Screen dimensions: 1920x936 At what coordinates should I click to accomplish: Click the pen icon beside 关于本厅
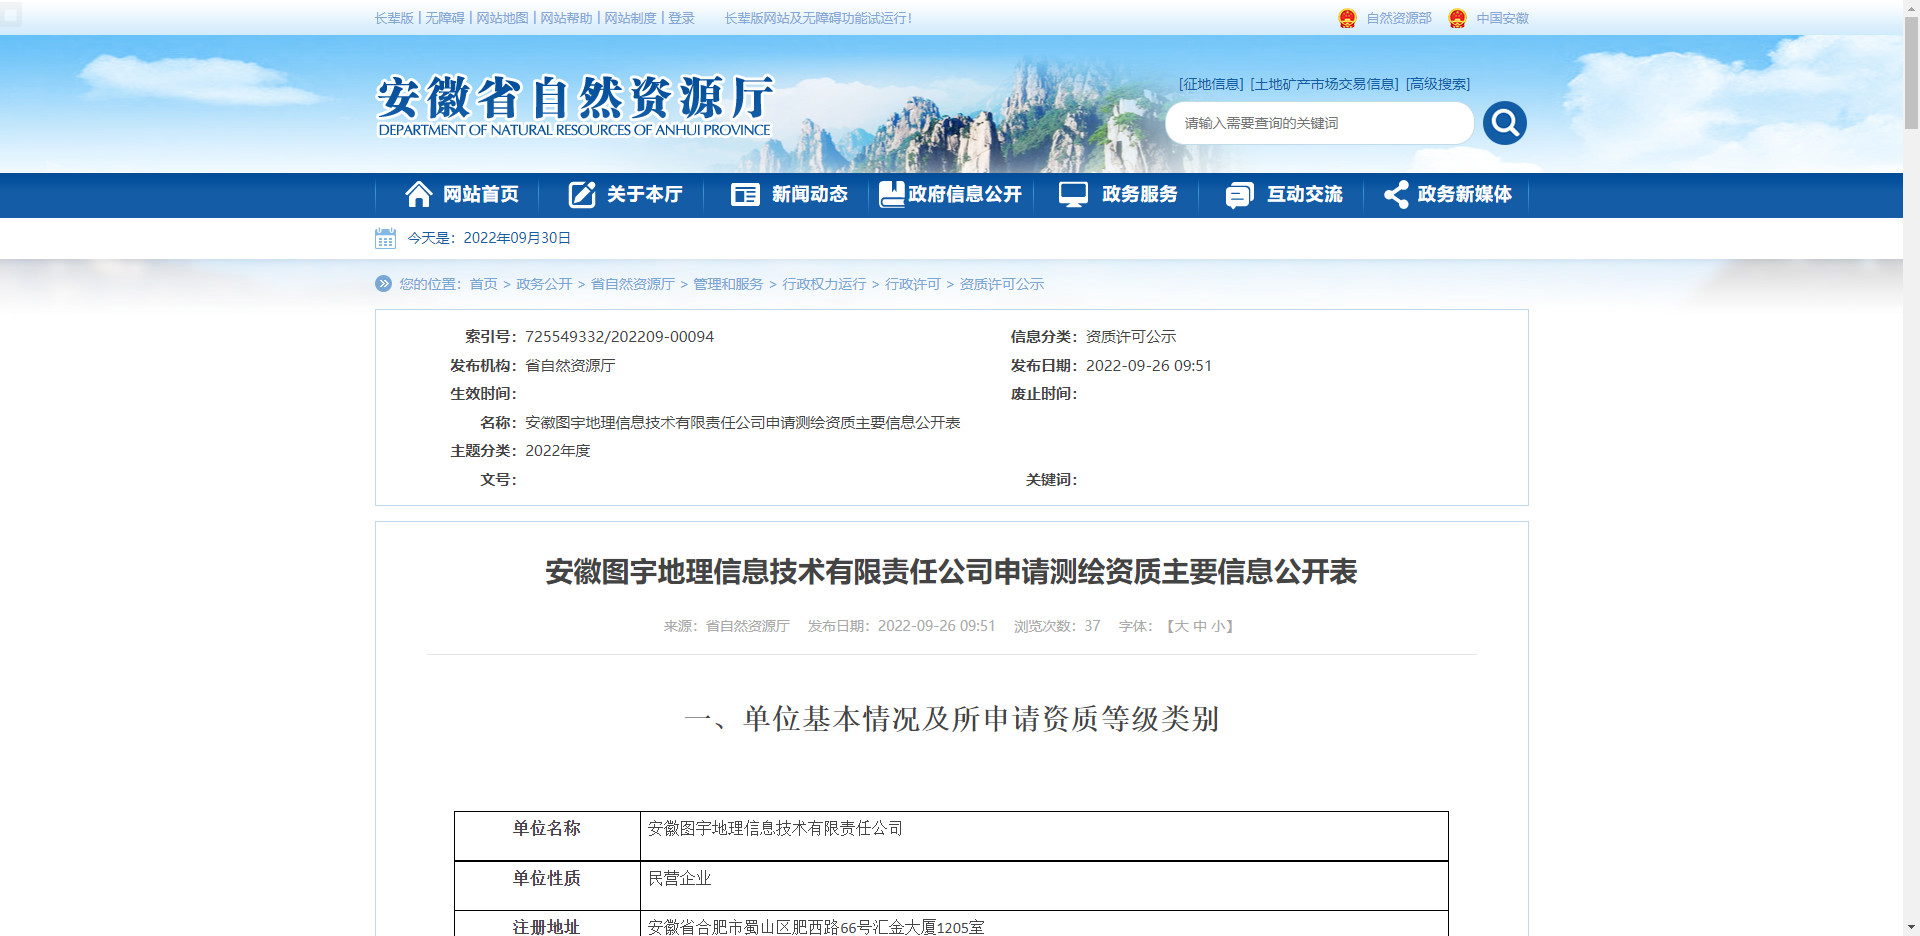582,194
